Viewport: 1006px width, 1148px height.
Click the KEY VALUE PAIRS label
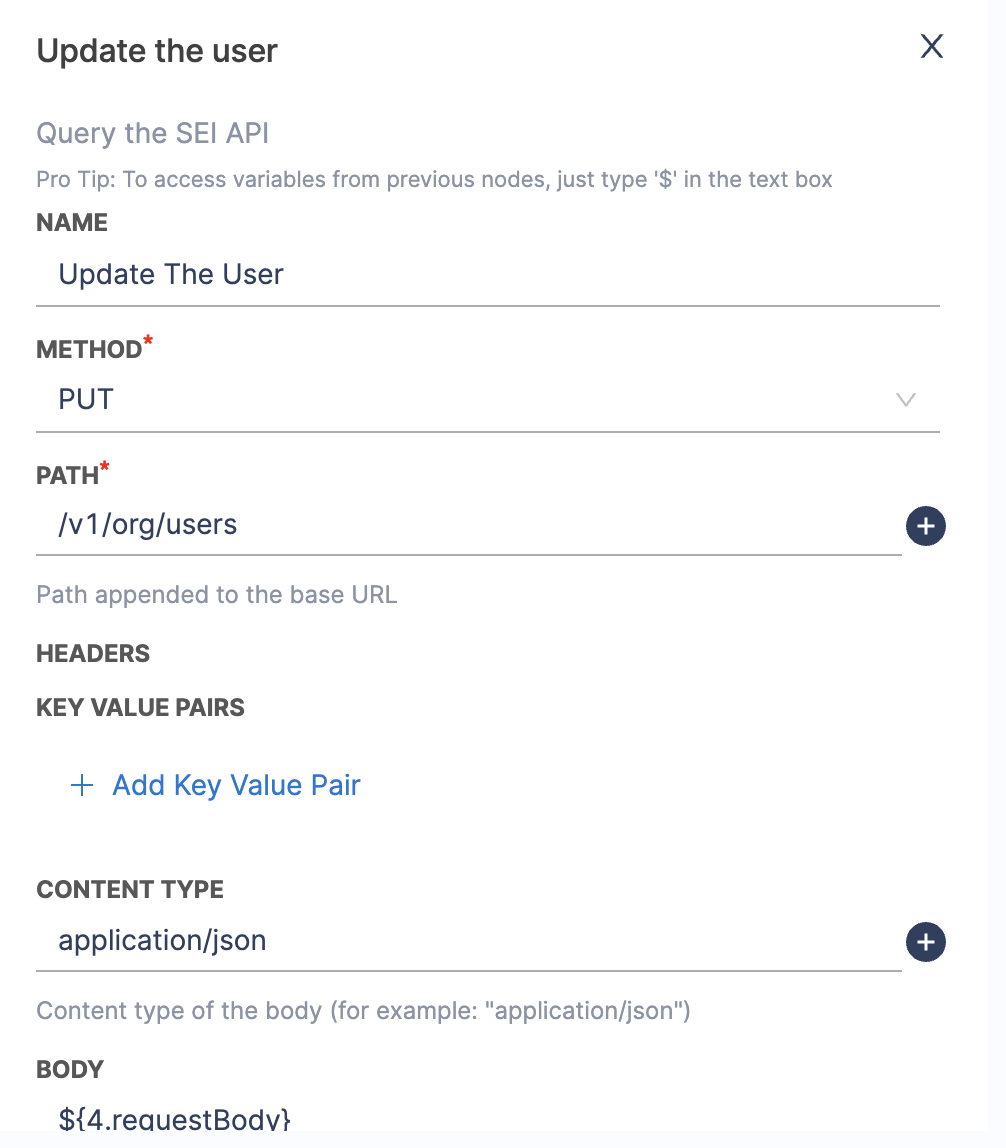click(x=140, y=708)
